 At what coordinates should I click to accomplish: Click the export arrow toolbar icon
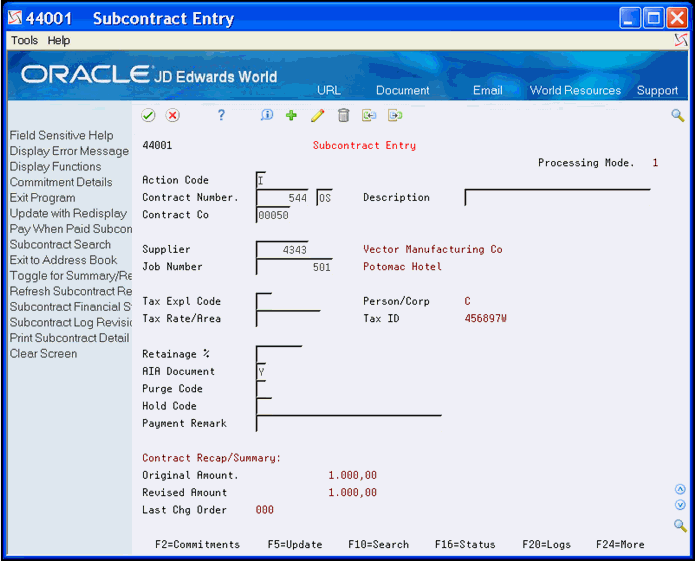click(x=395, y=115)
